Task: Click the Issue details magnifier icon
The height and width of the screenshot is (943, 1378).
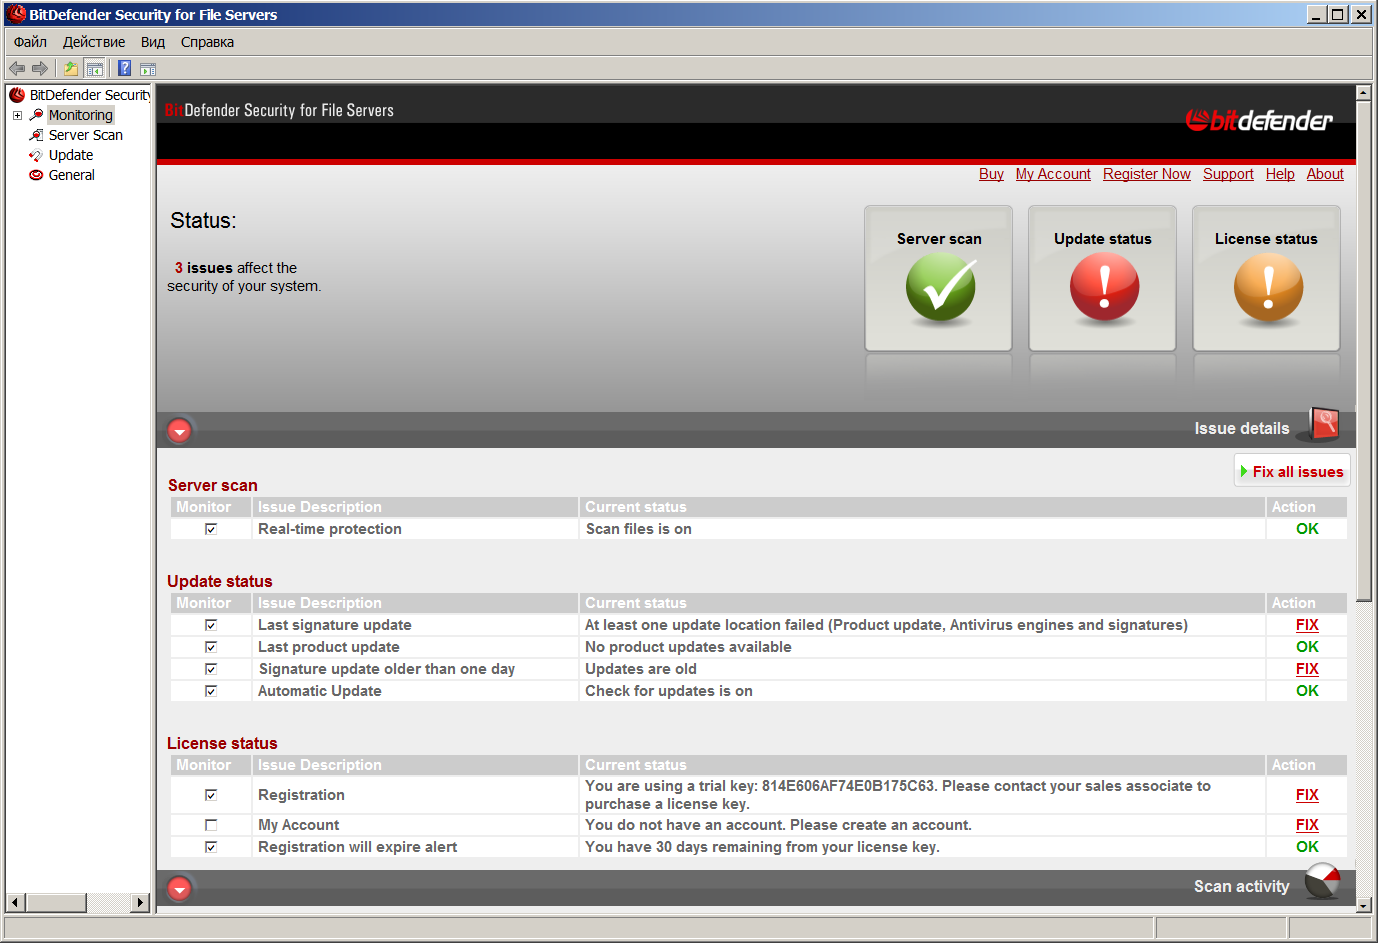Action: click(1323, 425)
